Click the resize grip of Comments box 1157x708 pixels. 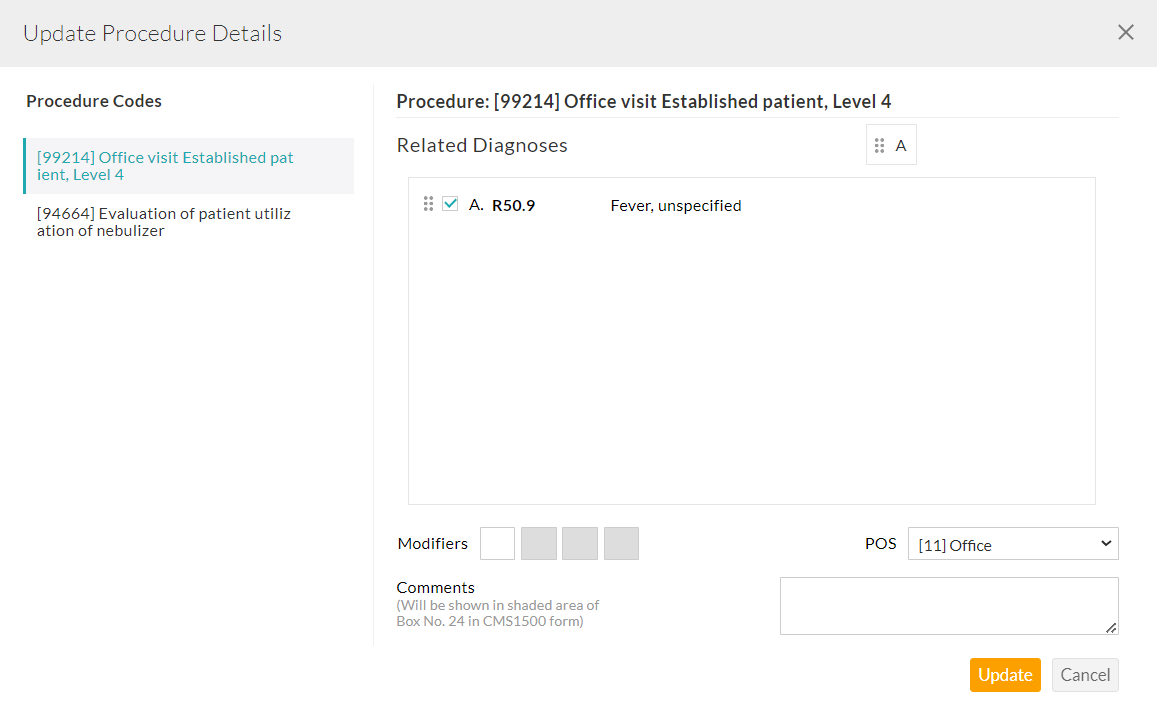(x=1112, y=628)
